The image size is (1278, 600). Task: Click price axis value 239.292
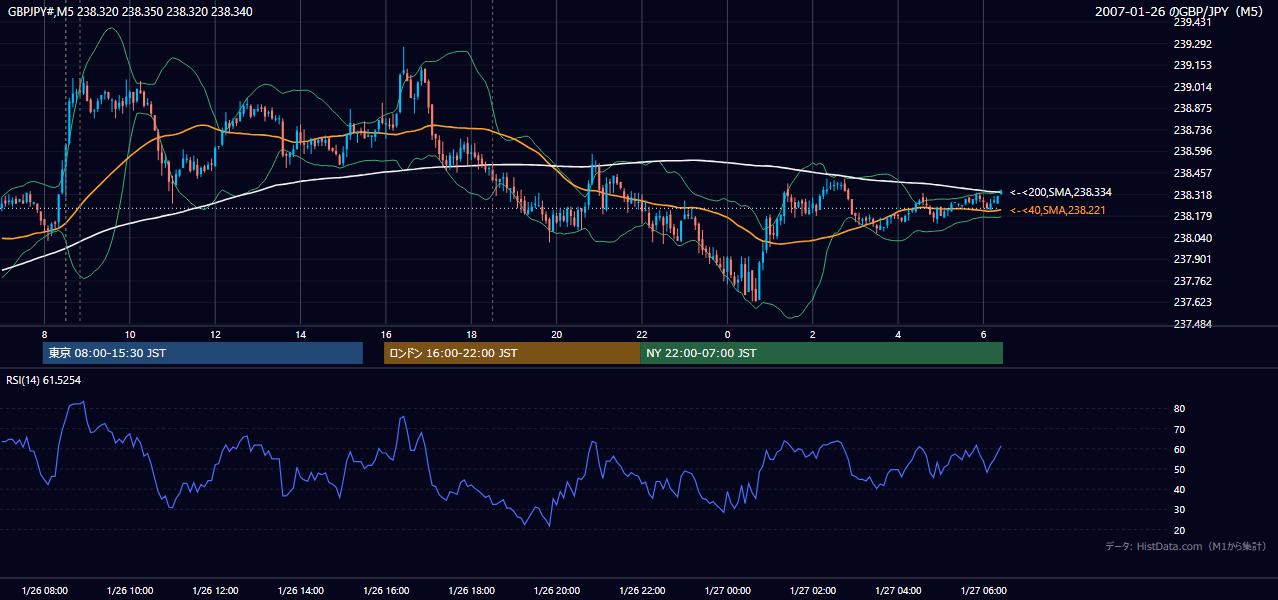(1193, 44)
